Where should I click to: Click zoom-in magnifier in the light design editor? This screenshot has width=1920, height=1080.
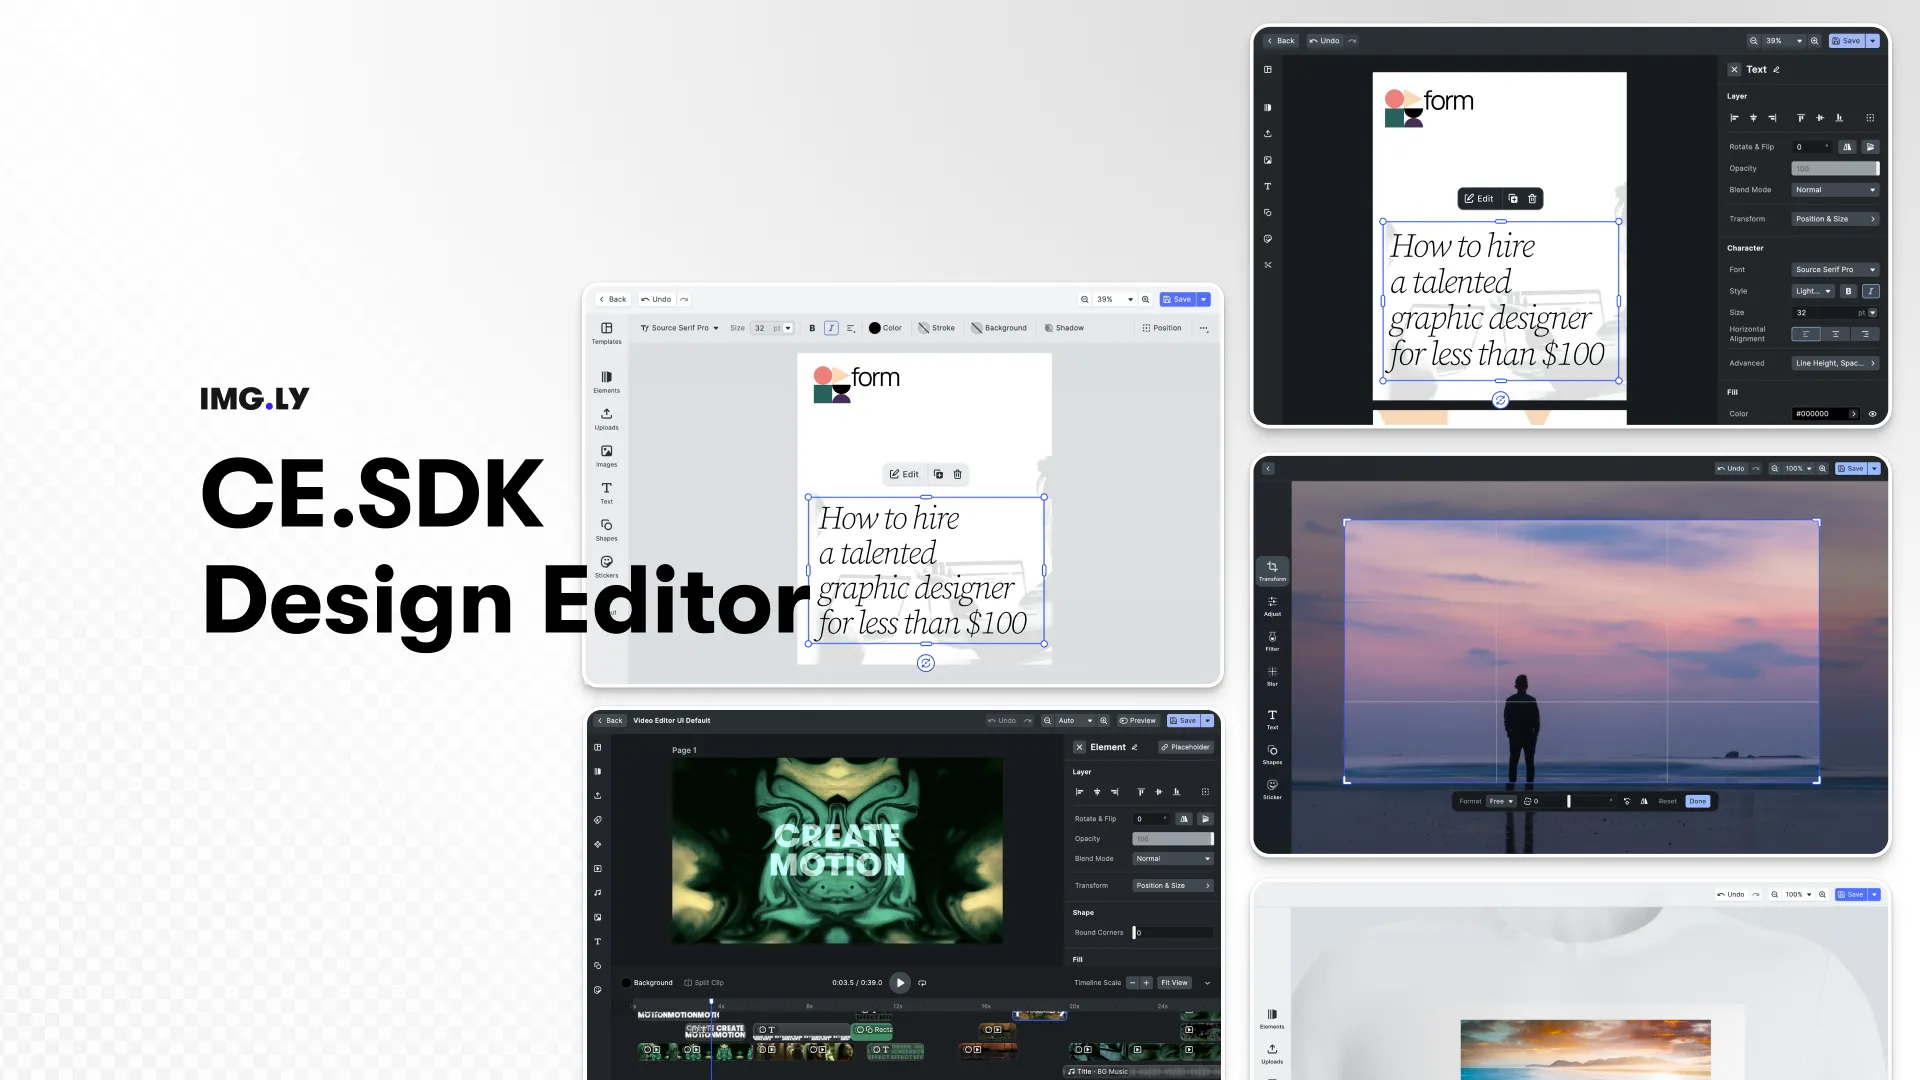coord(1146,299)
